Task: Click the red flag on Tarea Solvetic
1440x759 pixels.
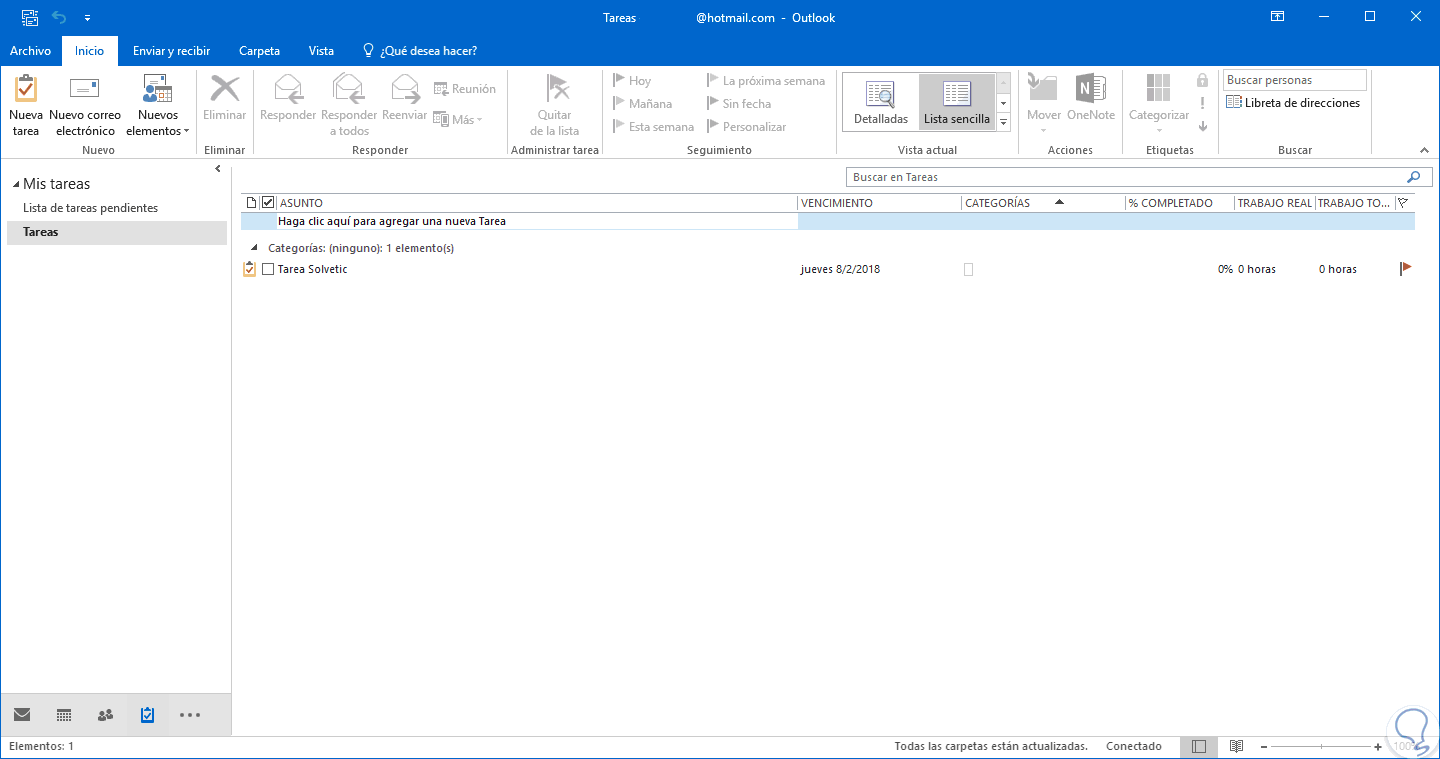Action: [x=1405, y=268]
